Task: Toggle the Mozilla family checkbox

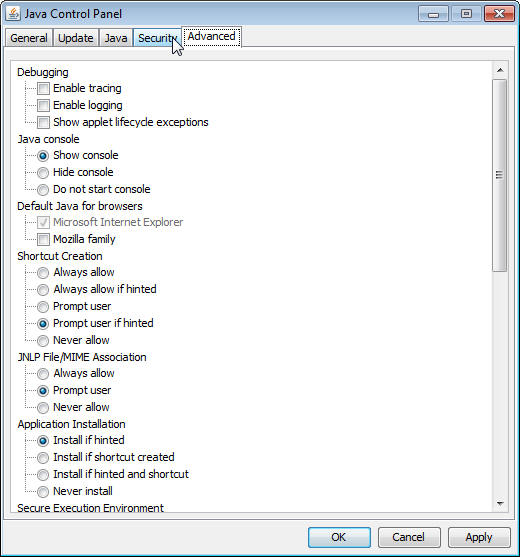Action: (43, 239)
